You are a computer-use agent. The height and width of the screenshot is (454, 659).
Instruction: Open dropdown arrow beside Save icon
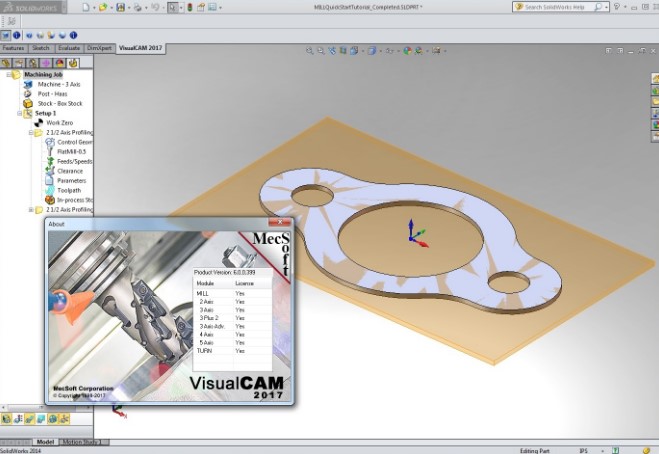point(129,8)
